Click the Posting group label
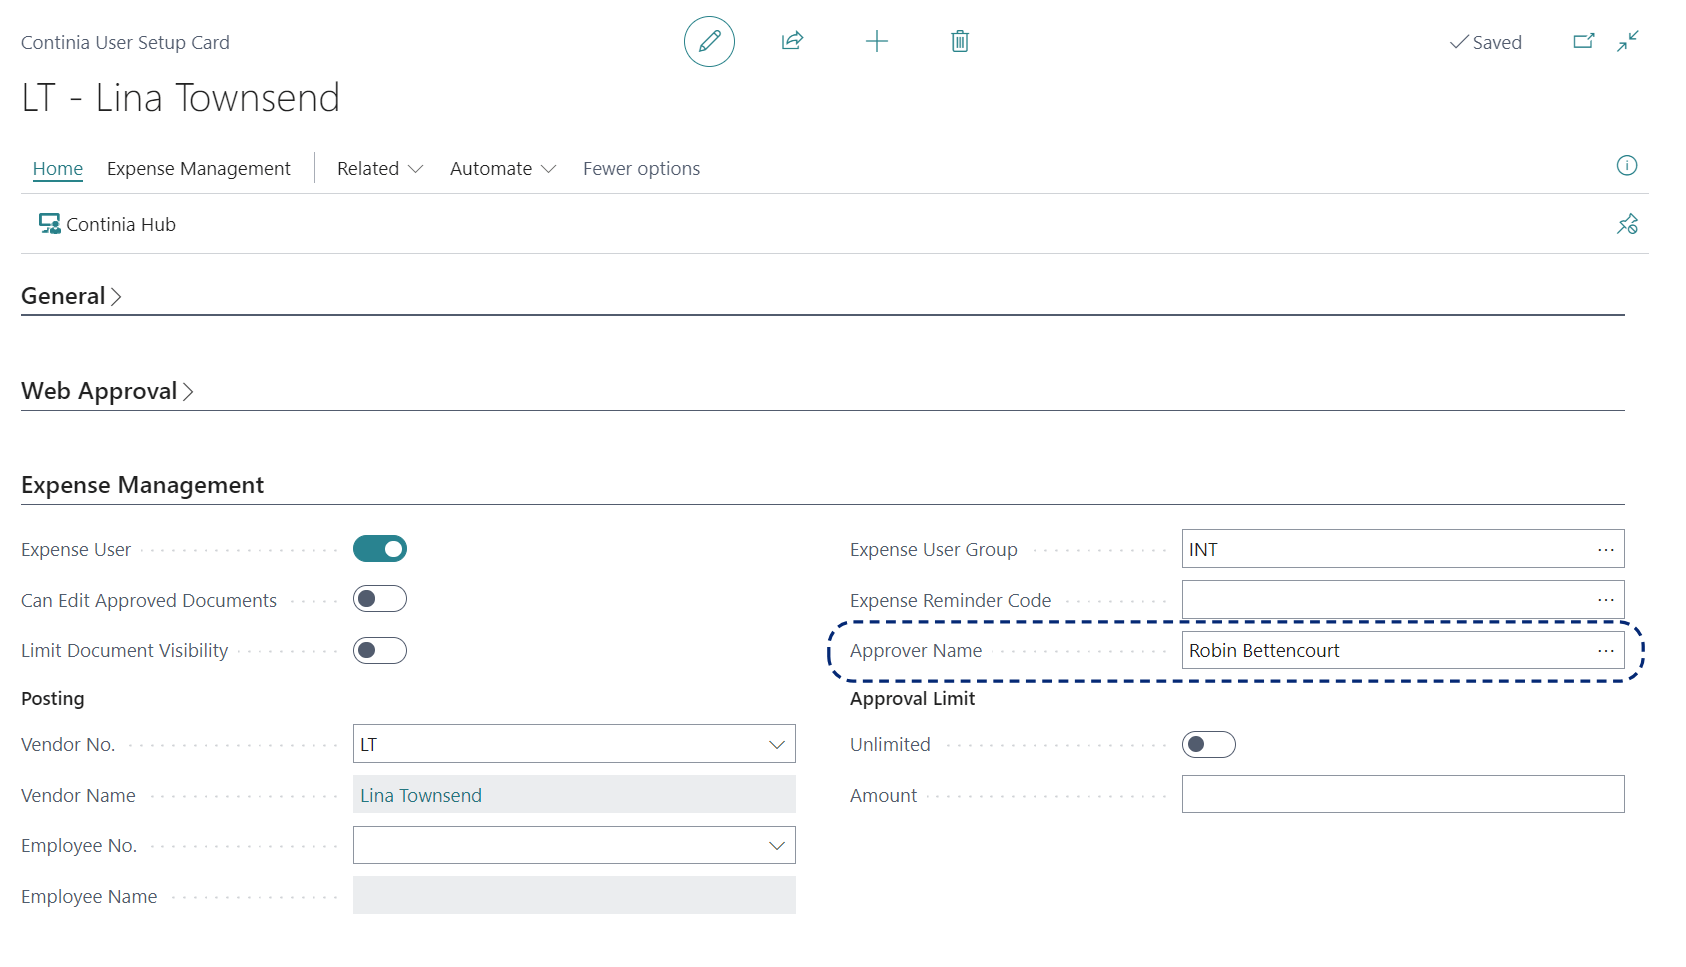 click(x=53, y=699)
